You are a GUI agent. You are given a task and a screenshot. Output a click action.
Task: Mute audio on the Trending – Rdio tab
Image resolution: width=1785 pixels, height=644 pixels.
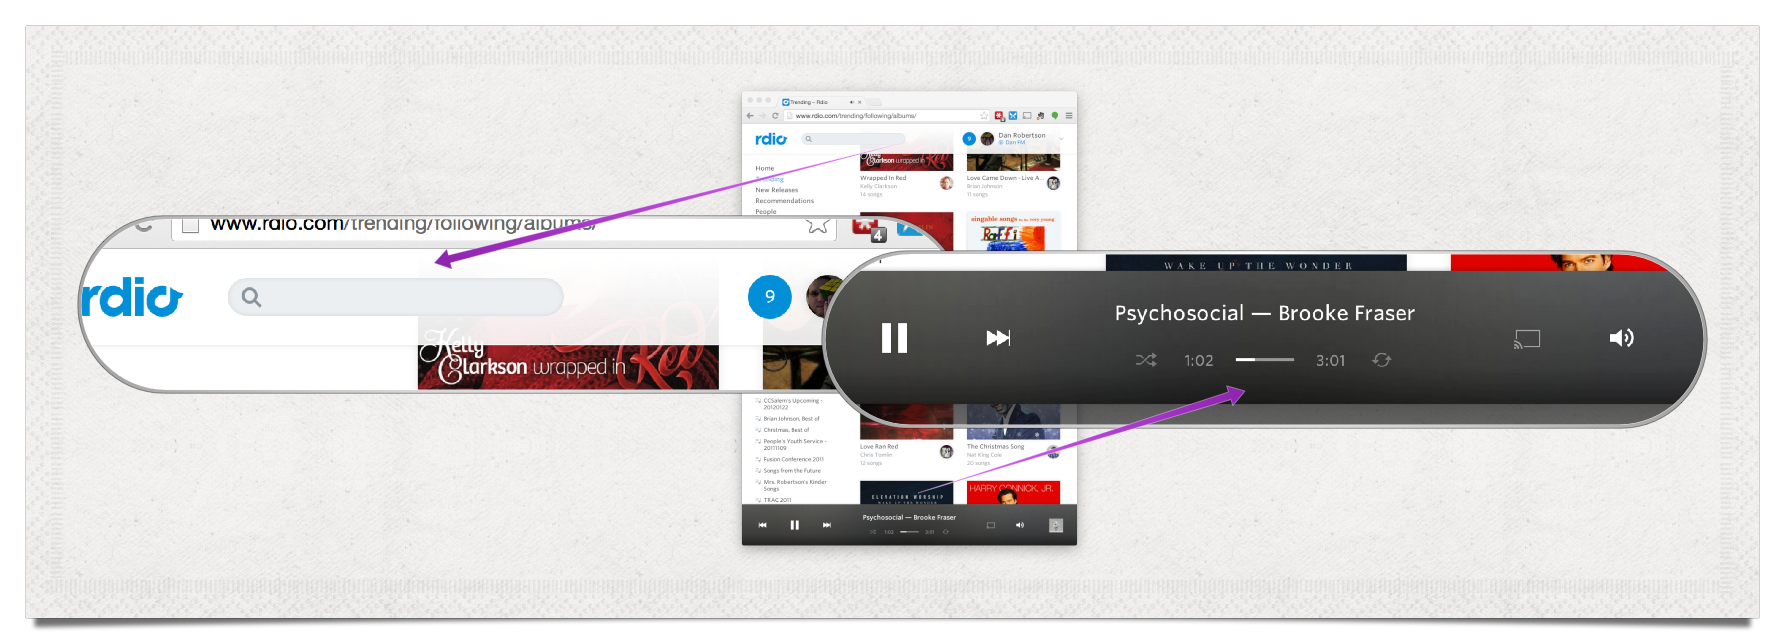point(851,102)
